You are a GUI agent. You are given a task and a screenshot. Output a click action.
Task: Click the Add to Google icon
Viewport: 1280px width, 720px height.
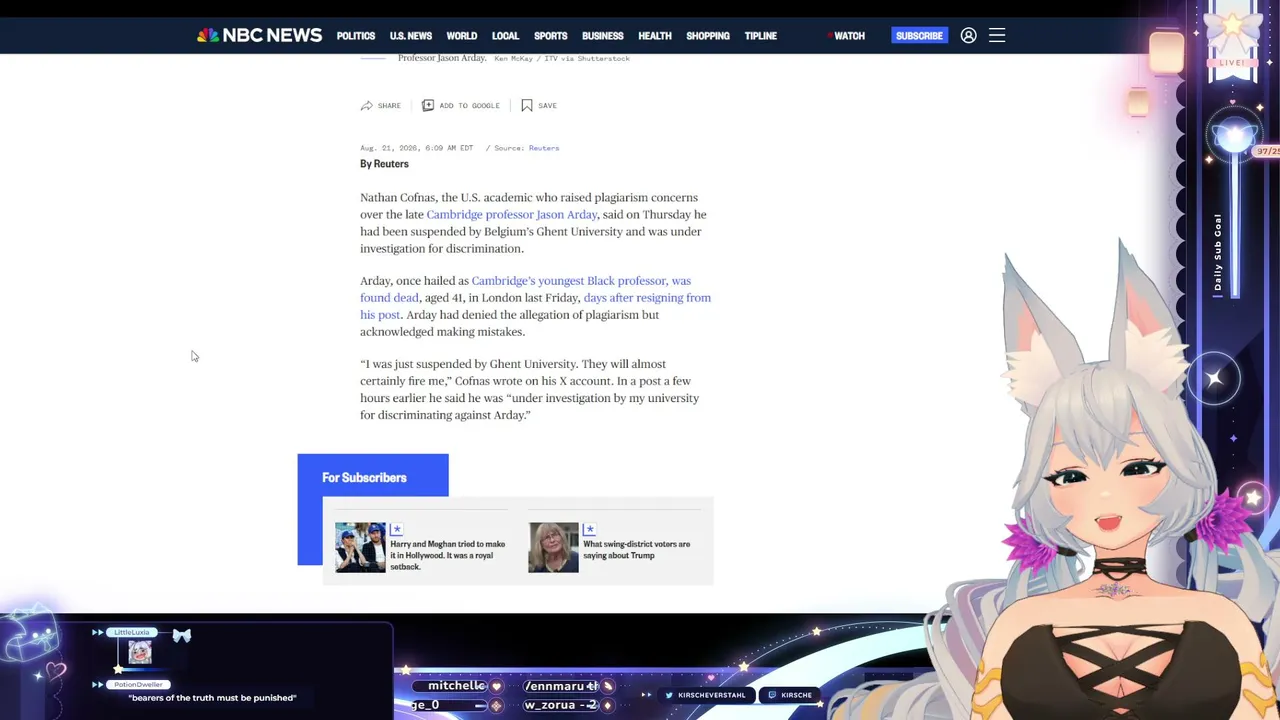click(428, 105)
